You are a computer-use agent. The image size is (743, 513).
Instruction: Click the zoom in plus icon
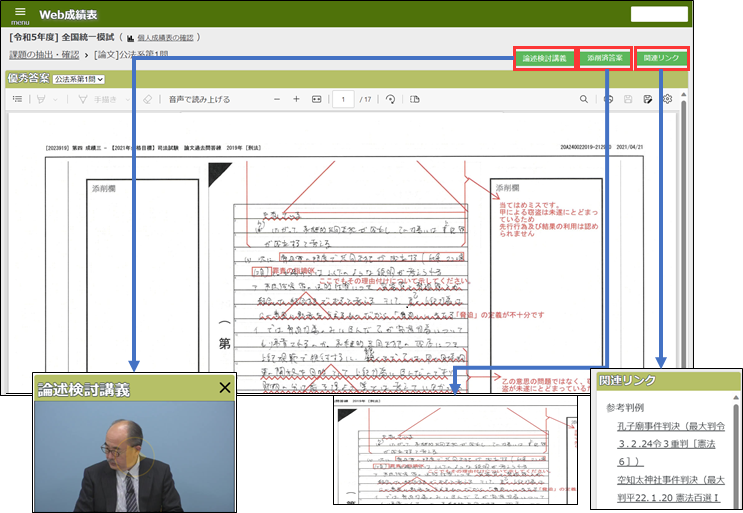pyautogui.click(x=296, y=100)
